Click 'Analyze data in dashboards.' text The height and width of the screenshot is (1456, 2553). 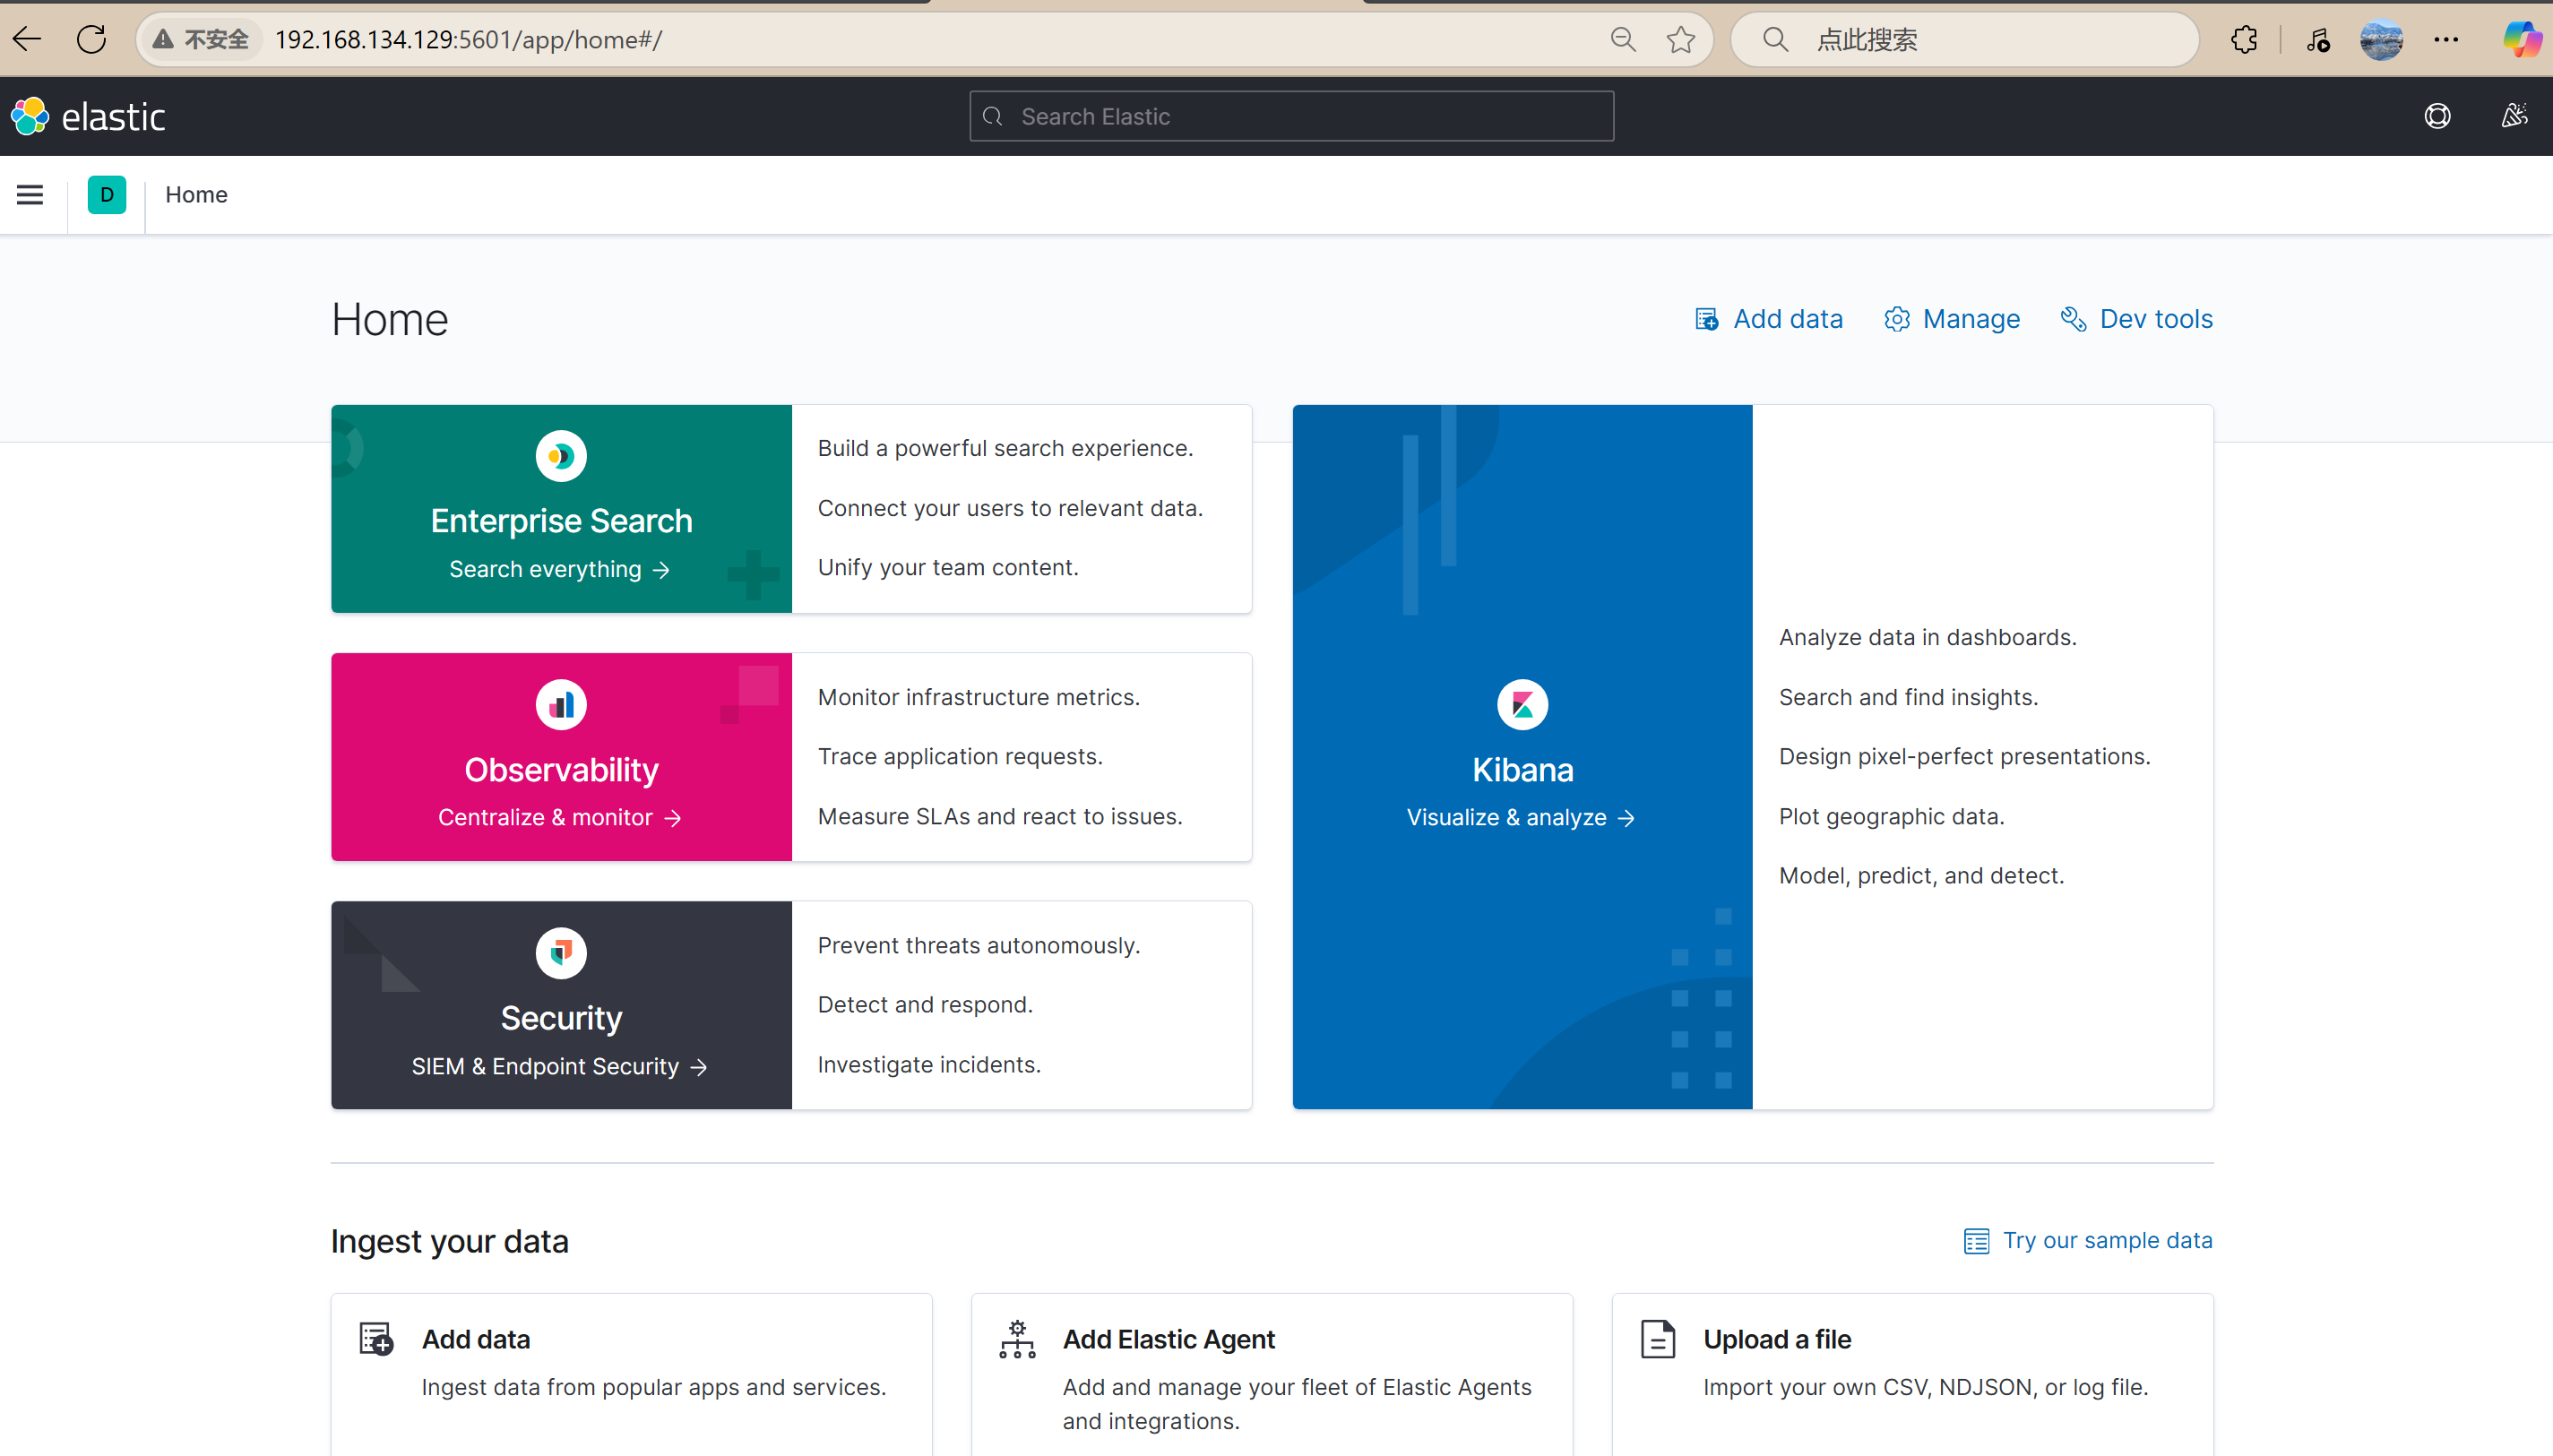[1927, 637]
